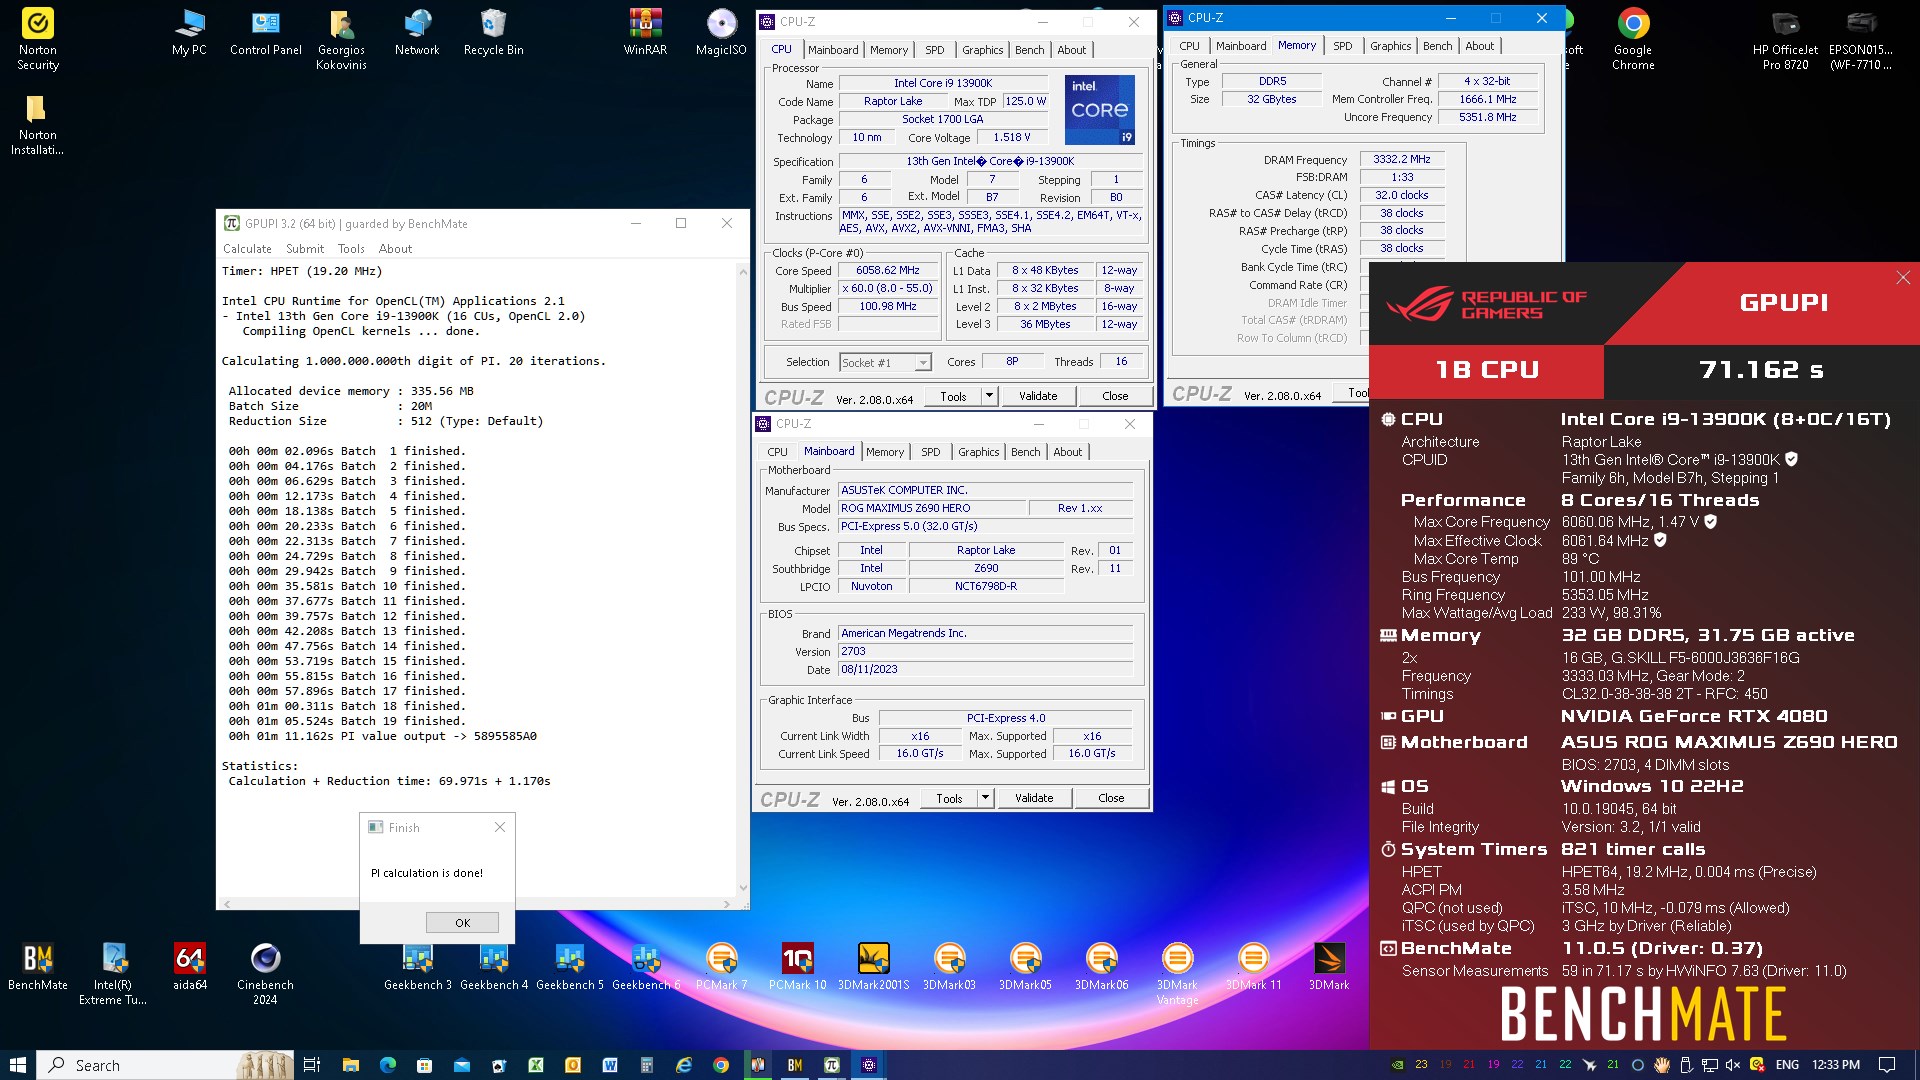Click Validate in the CPU-Z CPU window
1920x1080 pixels.
[1038, 396]
